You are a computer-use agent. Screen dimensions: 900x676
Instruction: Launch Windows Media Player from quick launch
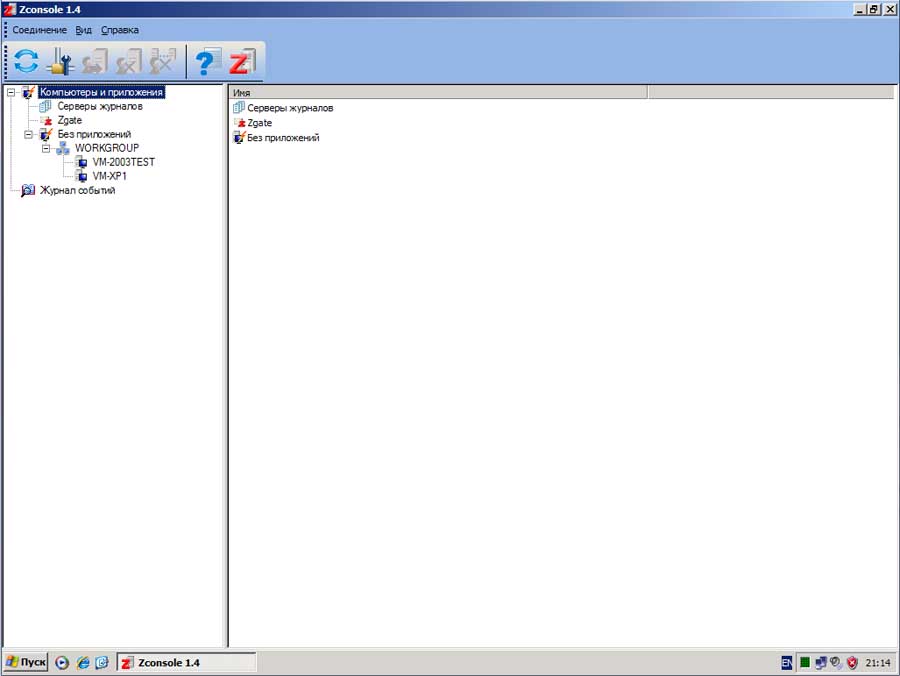pos(62,663)
